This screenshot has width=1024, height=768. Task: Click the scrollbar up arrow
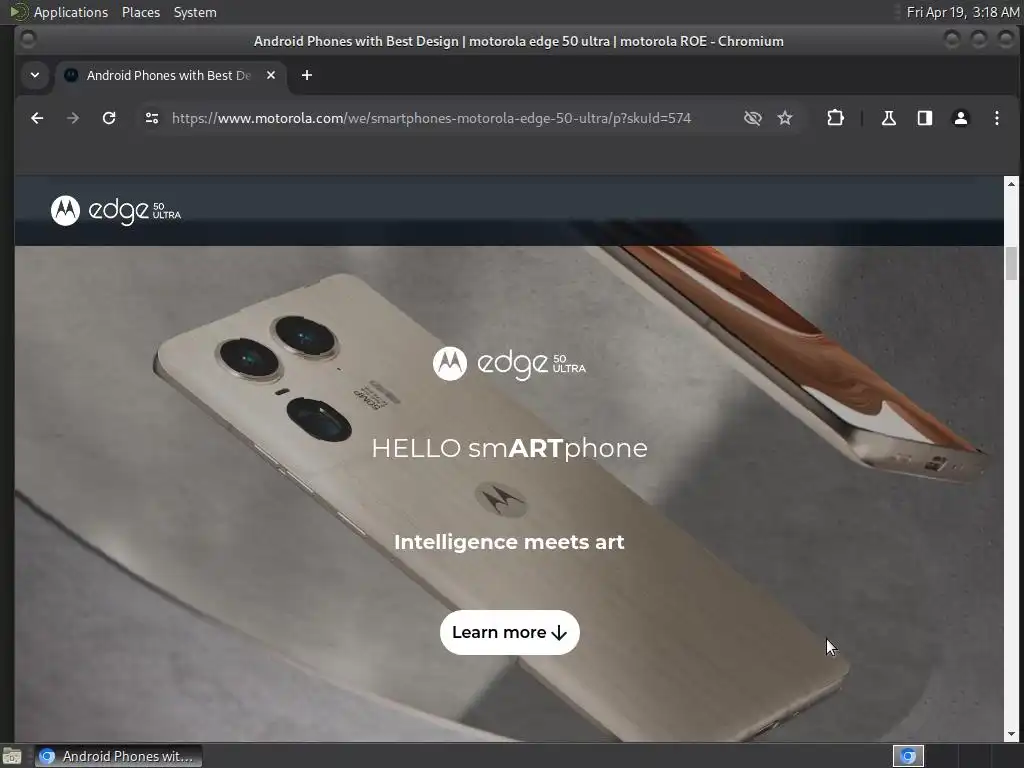tap(1012, 183)
